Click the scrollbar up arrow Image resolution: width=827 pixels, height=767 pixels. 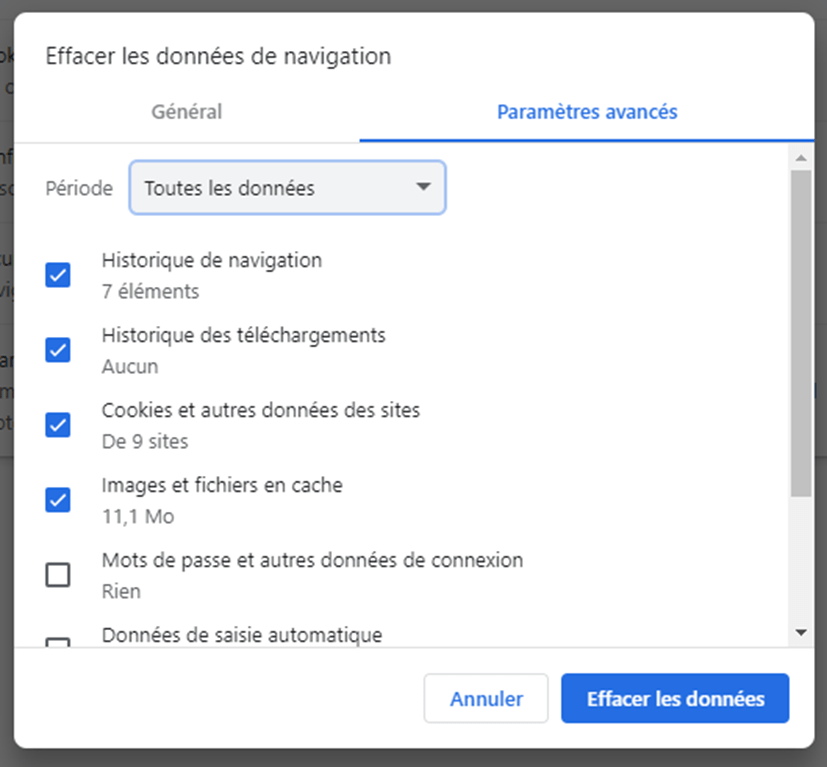[800, 158]
